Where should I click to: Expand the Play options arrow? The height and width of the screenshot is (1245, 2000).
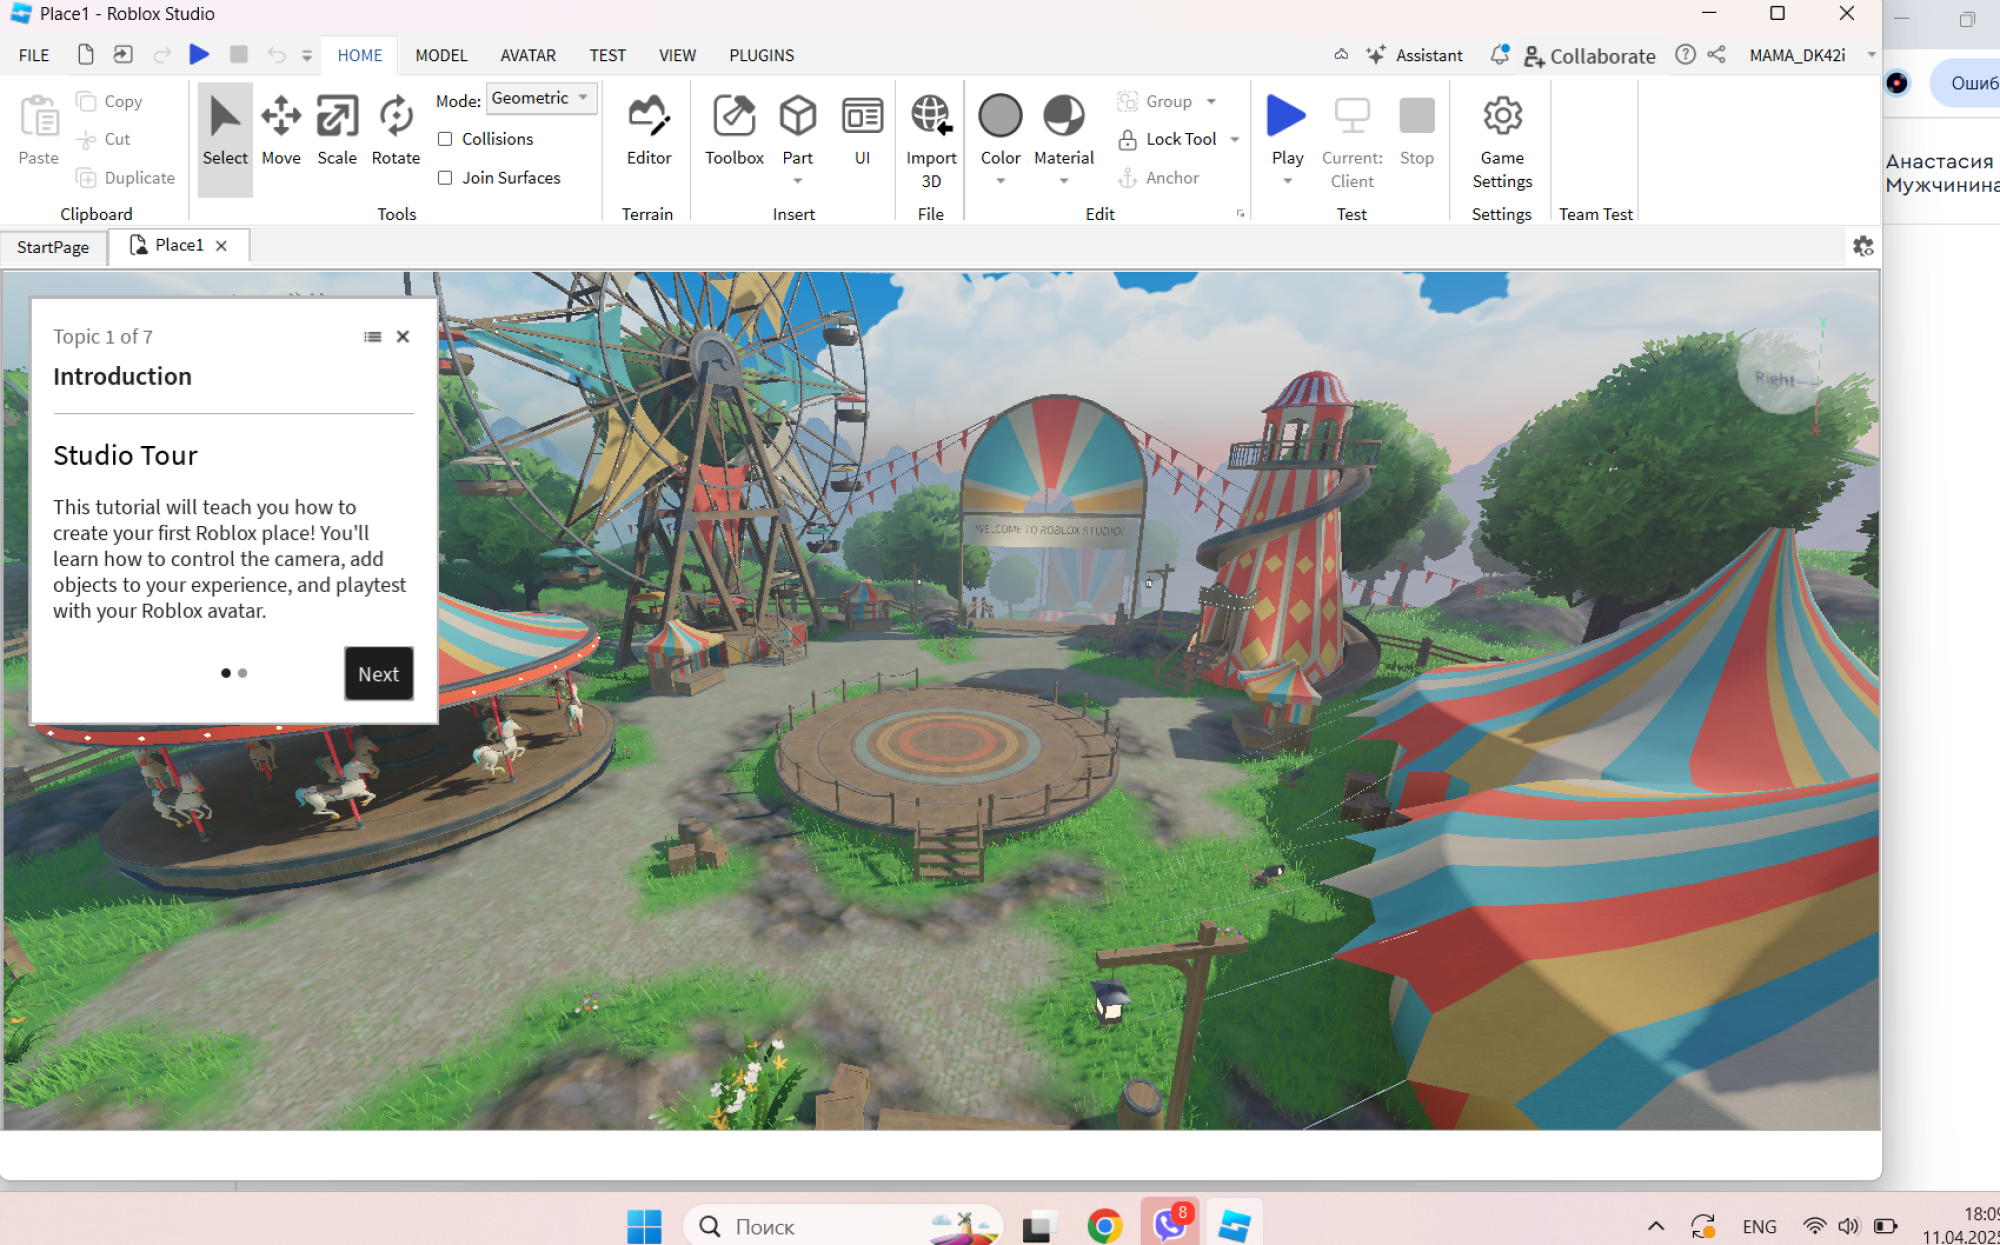[x=1287, y=182]
